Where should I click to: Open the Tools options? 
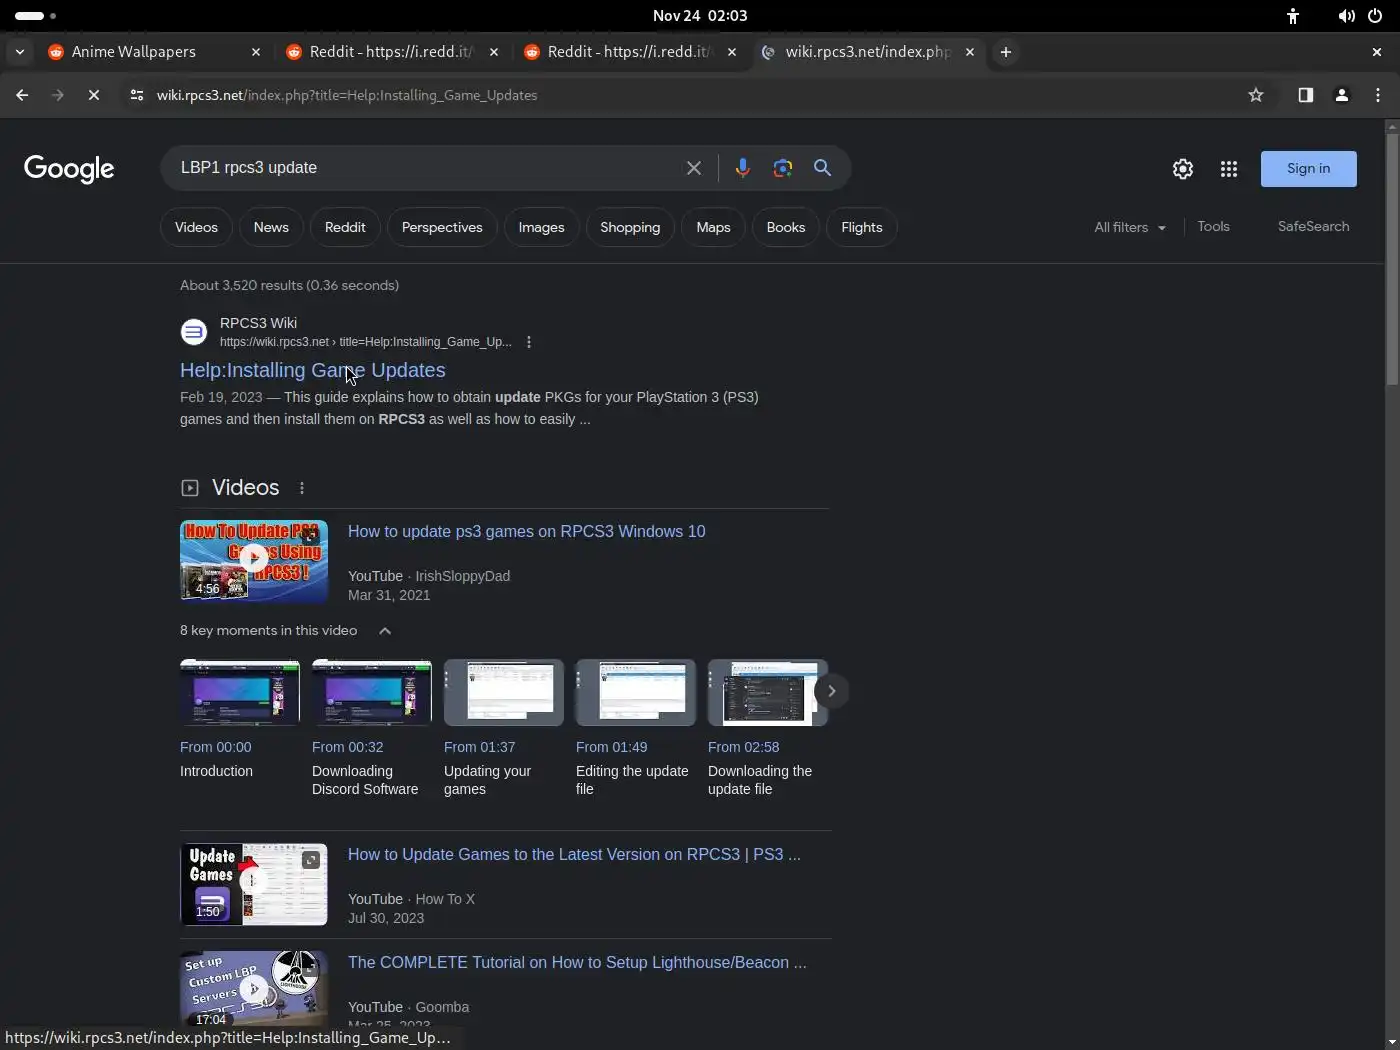1213,226
